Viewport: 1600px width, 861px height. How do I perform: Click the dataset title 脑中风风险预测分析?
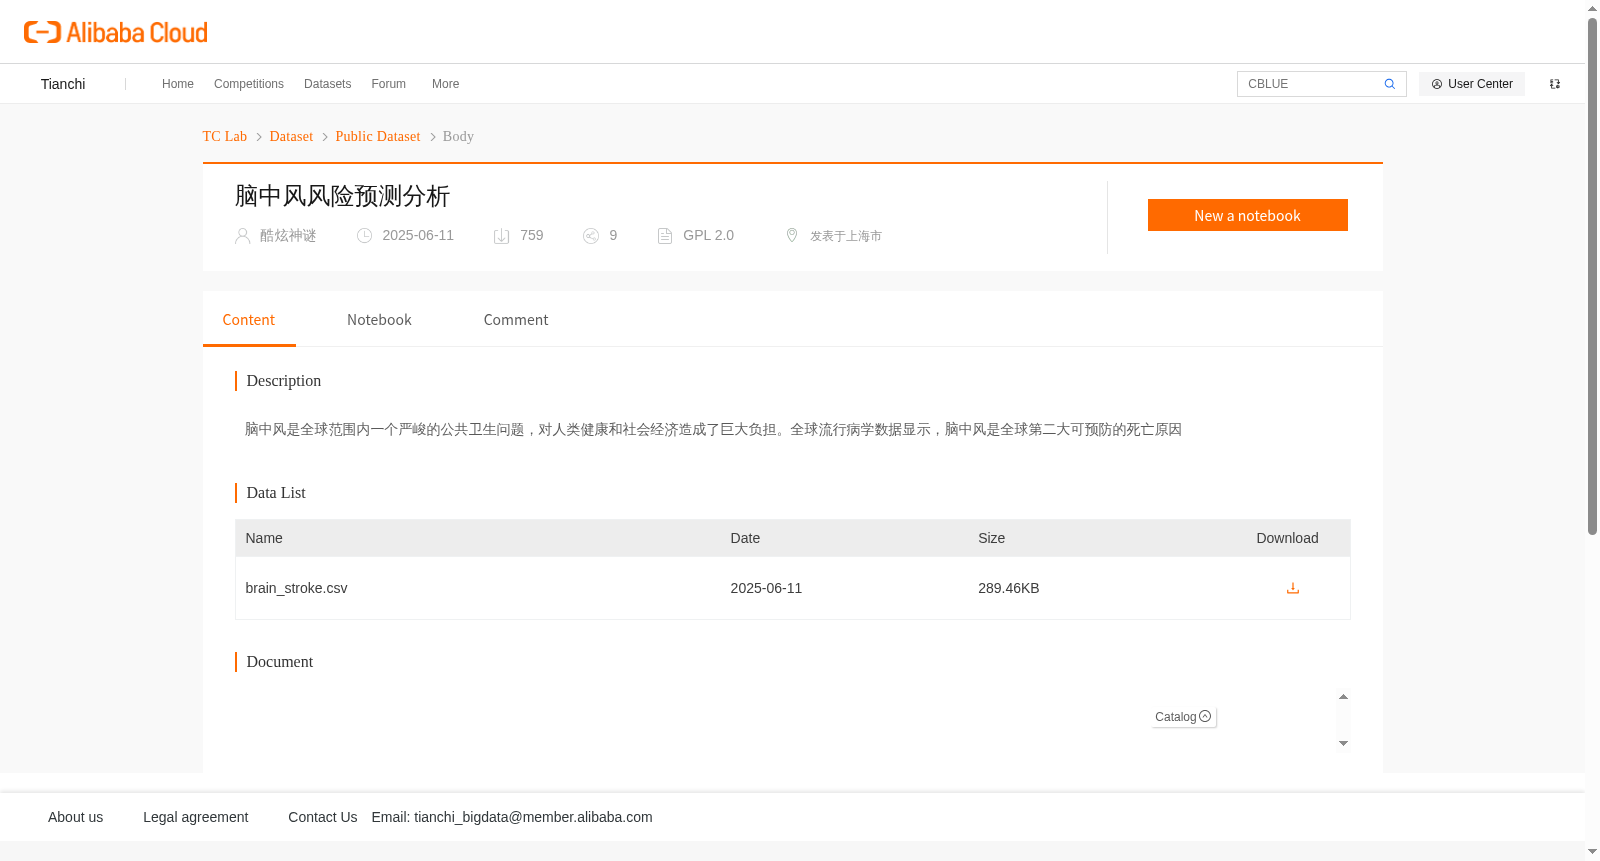pos(342,196)
